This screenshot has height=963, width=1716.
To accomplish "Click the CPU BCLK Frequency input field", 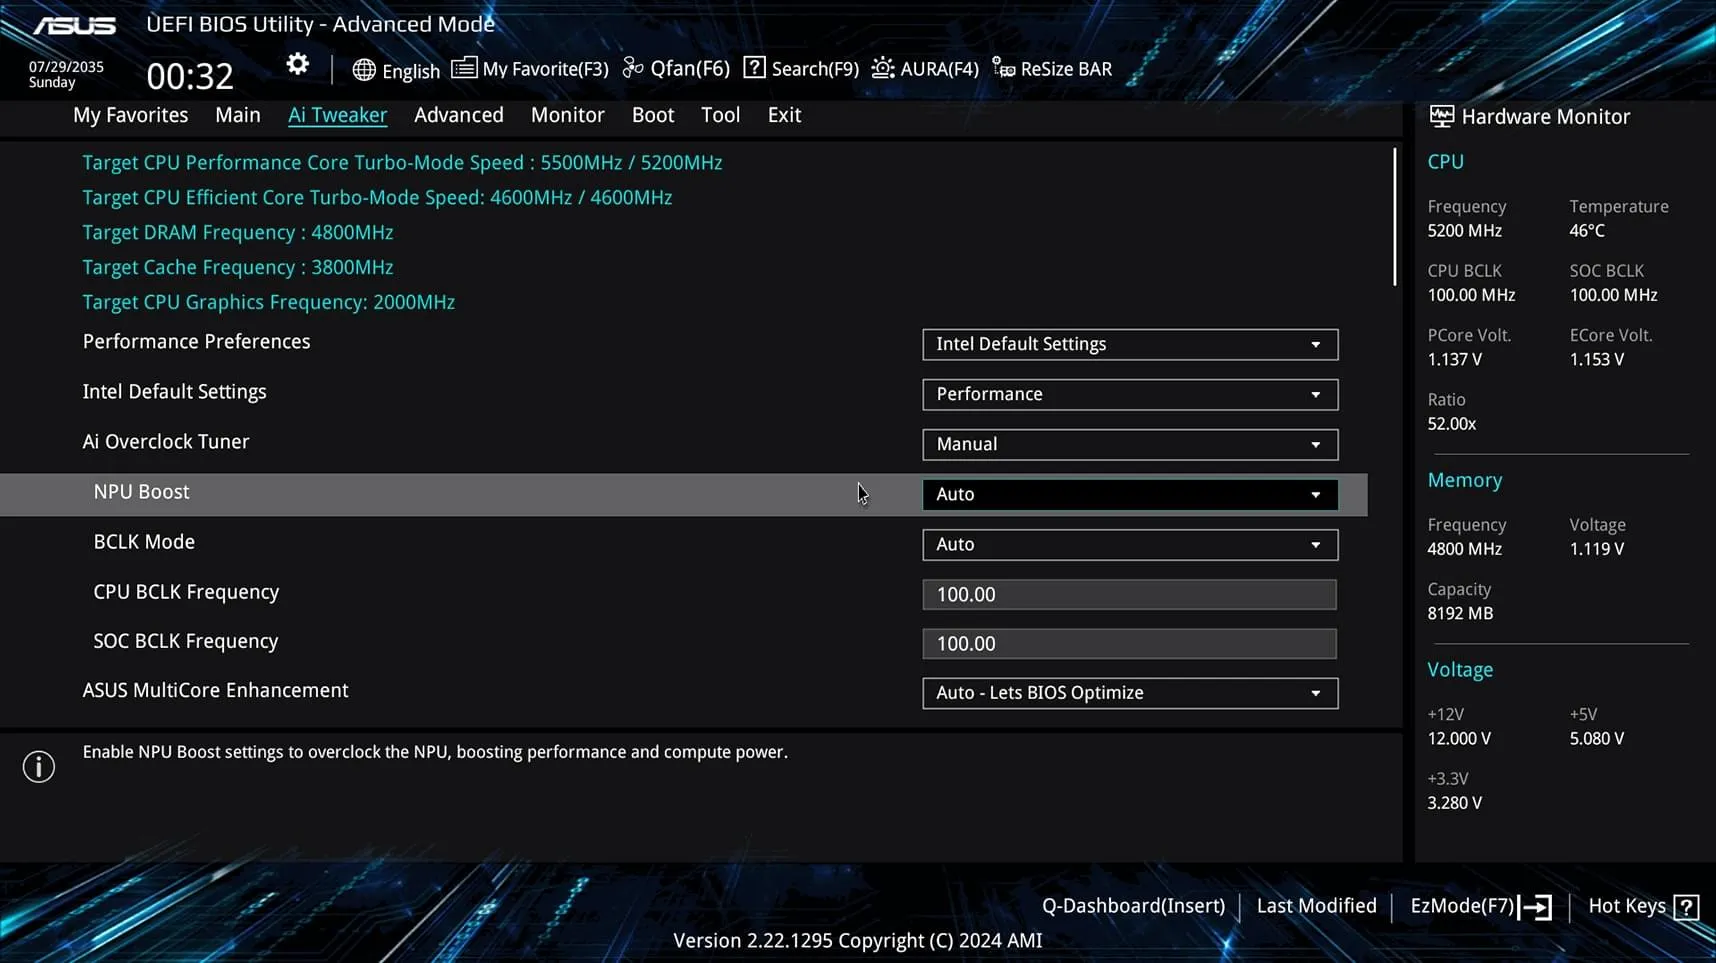I will coord(1129,594).
